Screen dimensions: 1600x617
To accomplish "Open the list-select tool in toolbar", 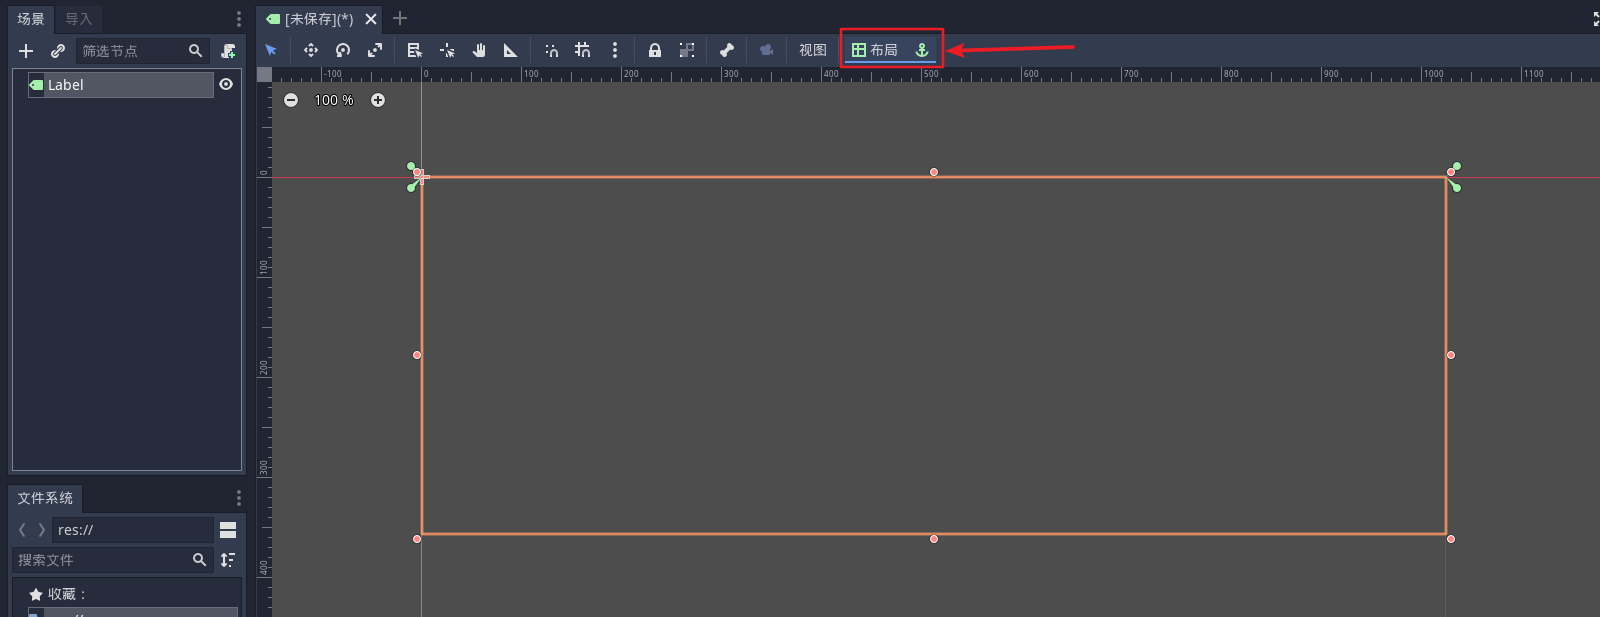I will click(415, 50).
